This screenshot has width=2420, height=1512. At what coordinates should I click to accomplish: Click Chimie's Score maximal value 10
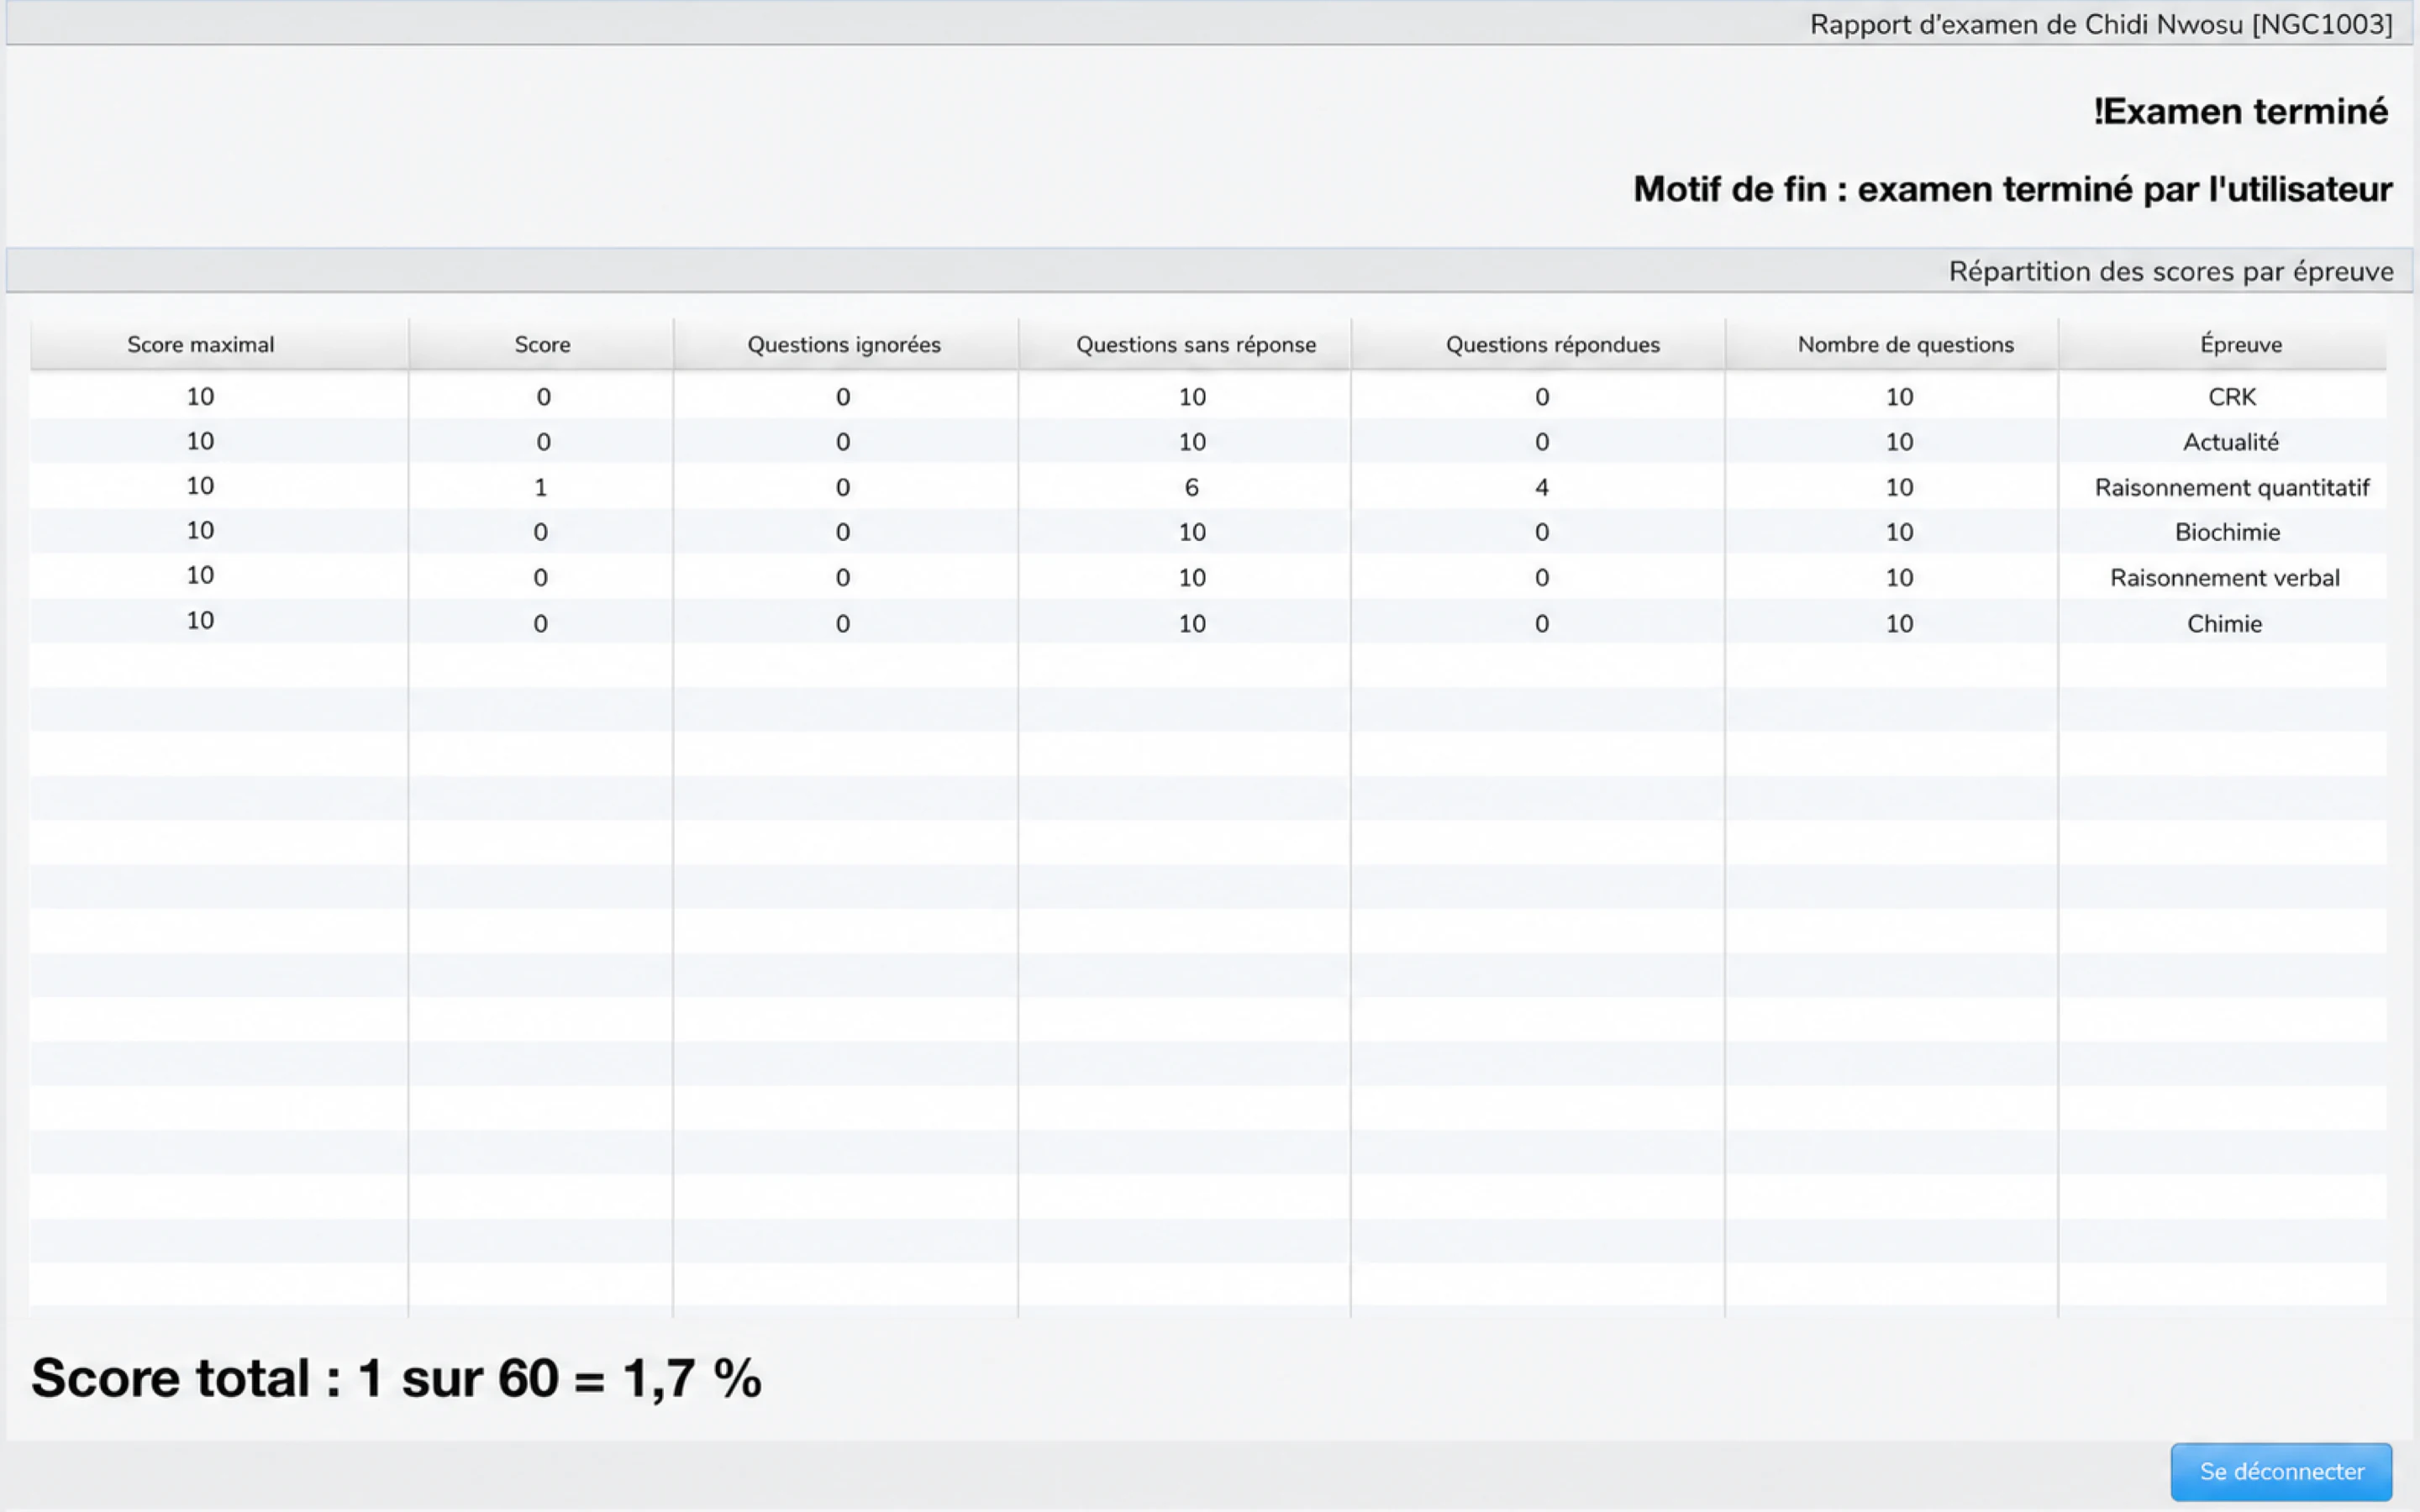click(200, 621)
